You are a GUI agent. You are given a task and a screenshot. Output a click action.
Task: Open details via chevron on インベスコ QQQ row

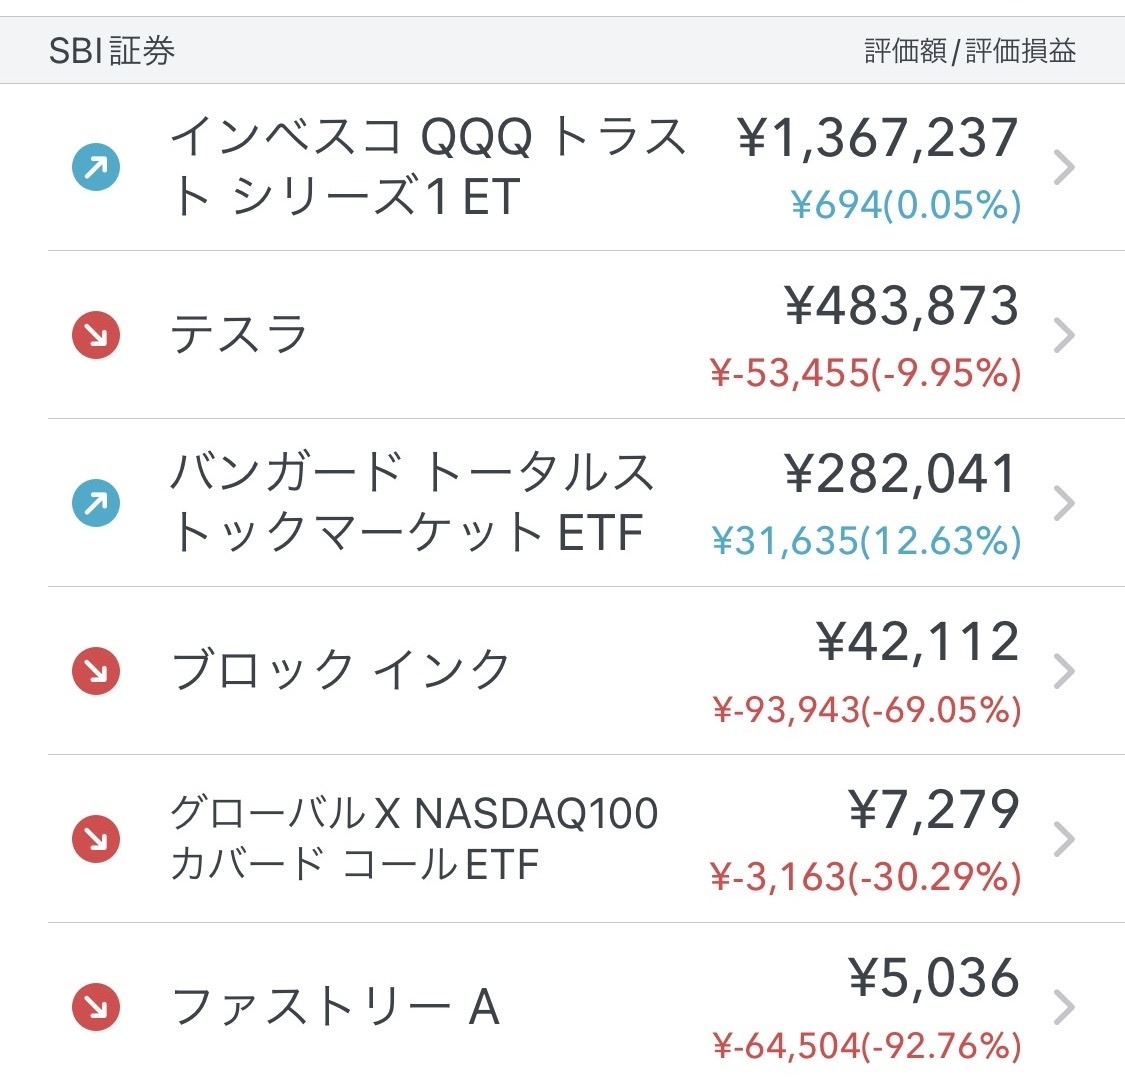1064,167
